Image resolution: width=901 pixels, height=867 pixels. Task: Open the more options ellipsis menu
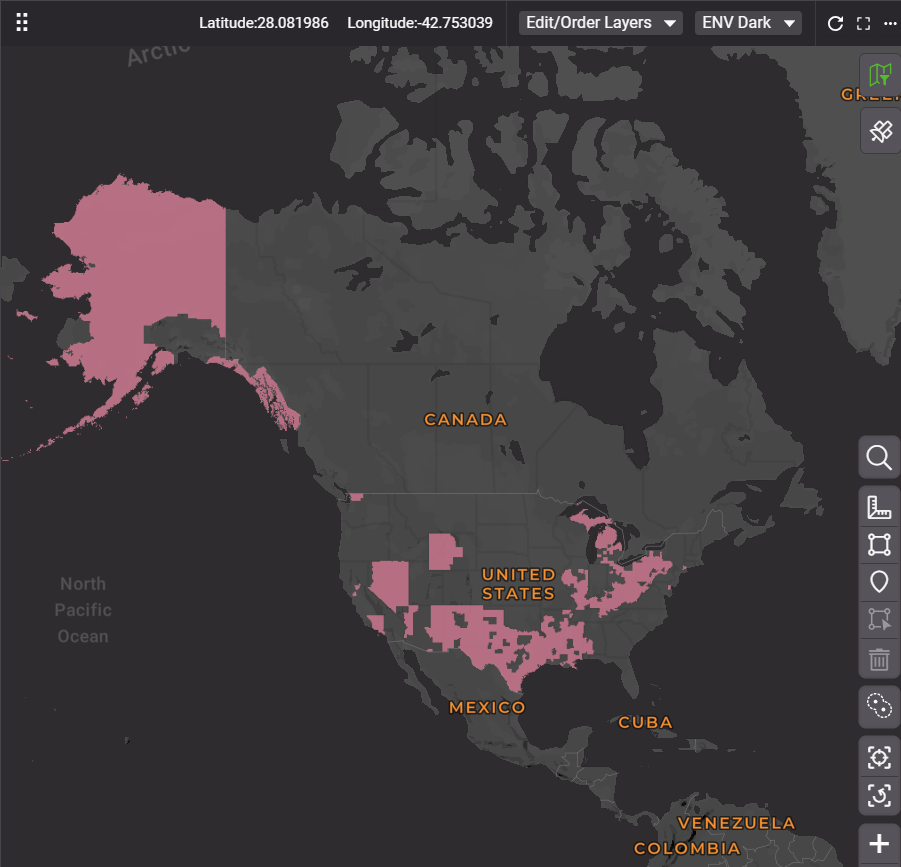(x=890, y=23)
